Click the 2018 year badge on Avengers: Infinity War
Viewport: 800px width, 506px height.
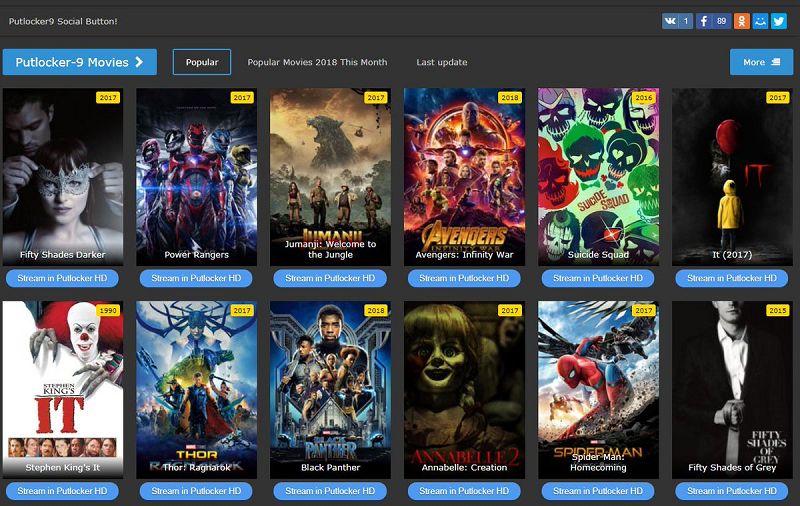(x=510, y=97)
